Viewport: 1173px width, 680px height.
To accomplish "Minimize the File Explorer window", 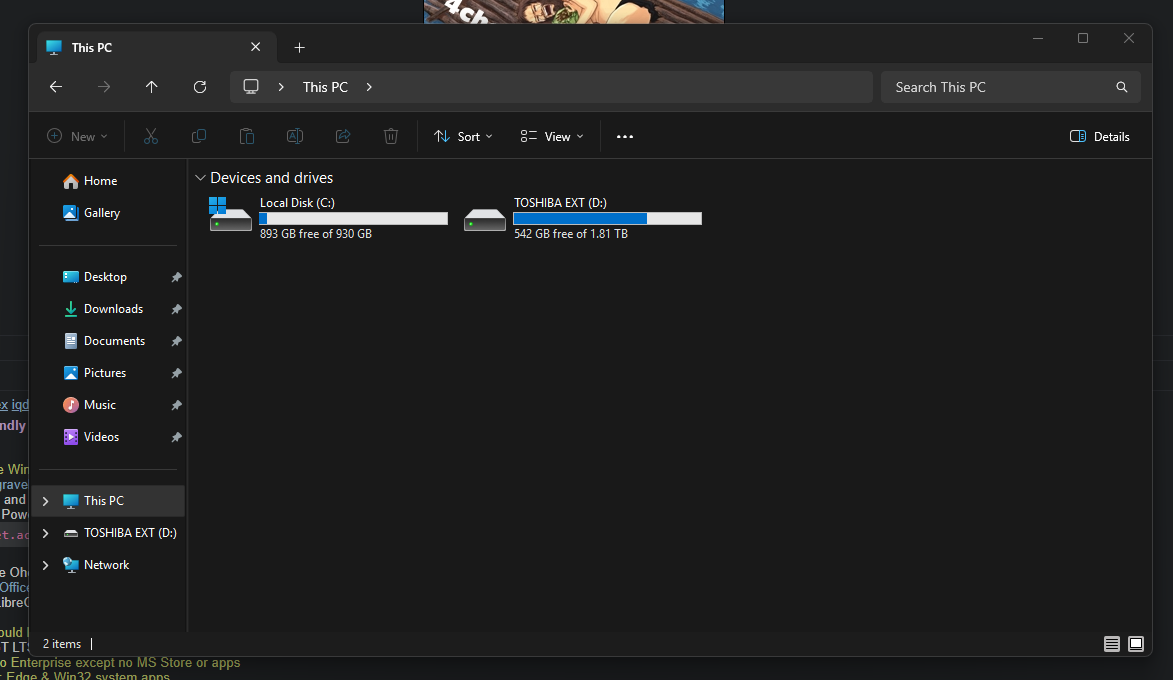I will coord(1038,38).
